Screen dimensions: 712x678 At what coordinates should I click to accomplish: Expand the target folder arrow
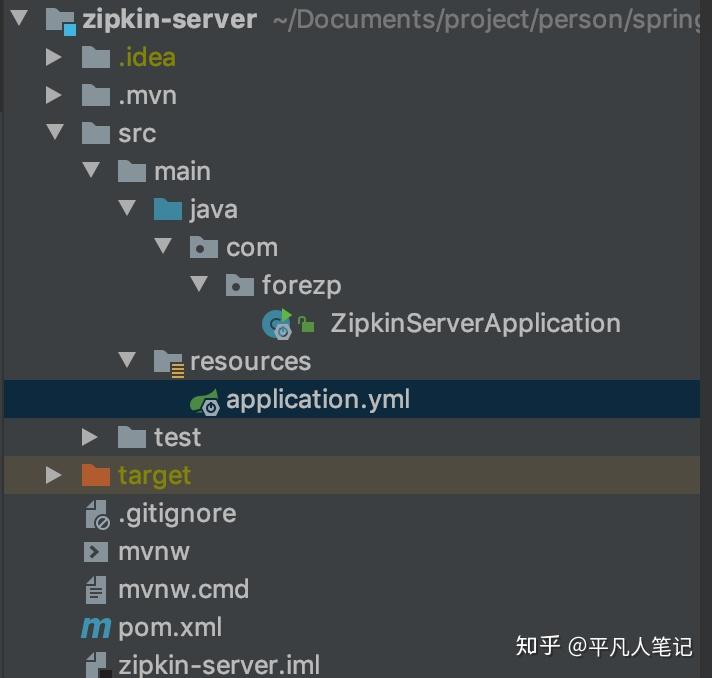(x=54, y=475)
